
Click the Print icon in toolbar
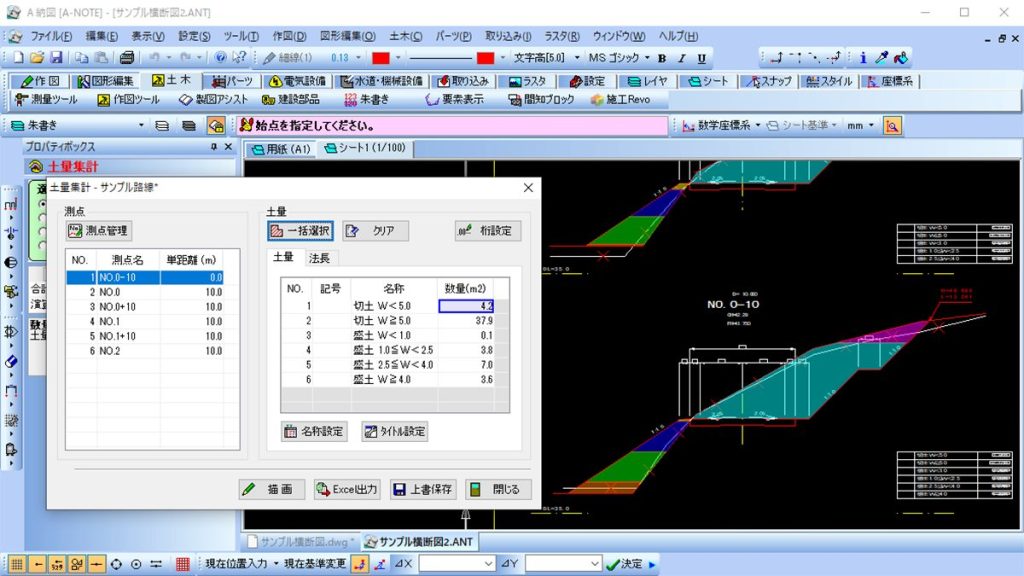(127, 58)
